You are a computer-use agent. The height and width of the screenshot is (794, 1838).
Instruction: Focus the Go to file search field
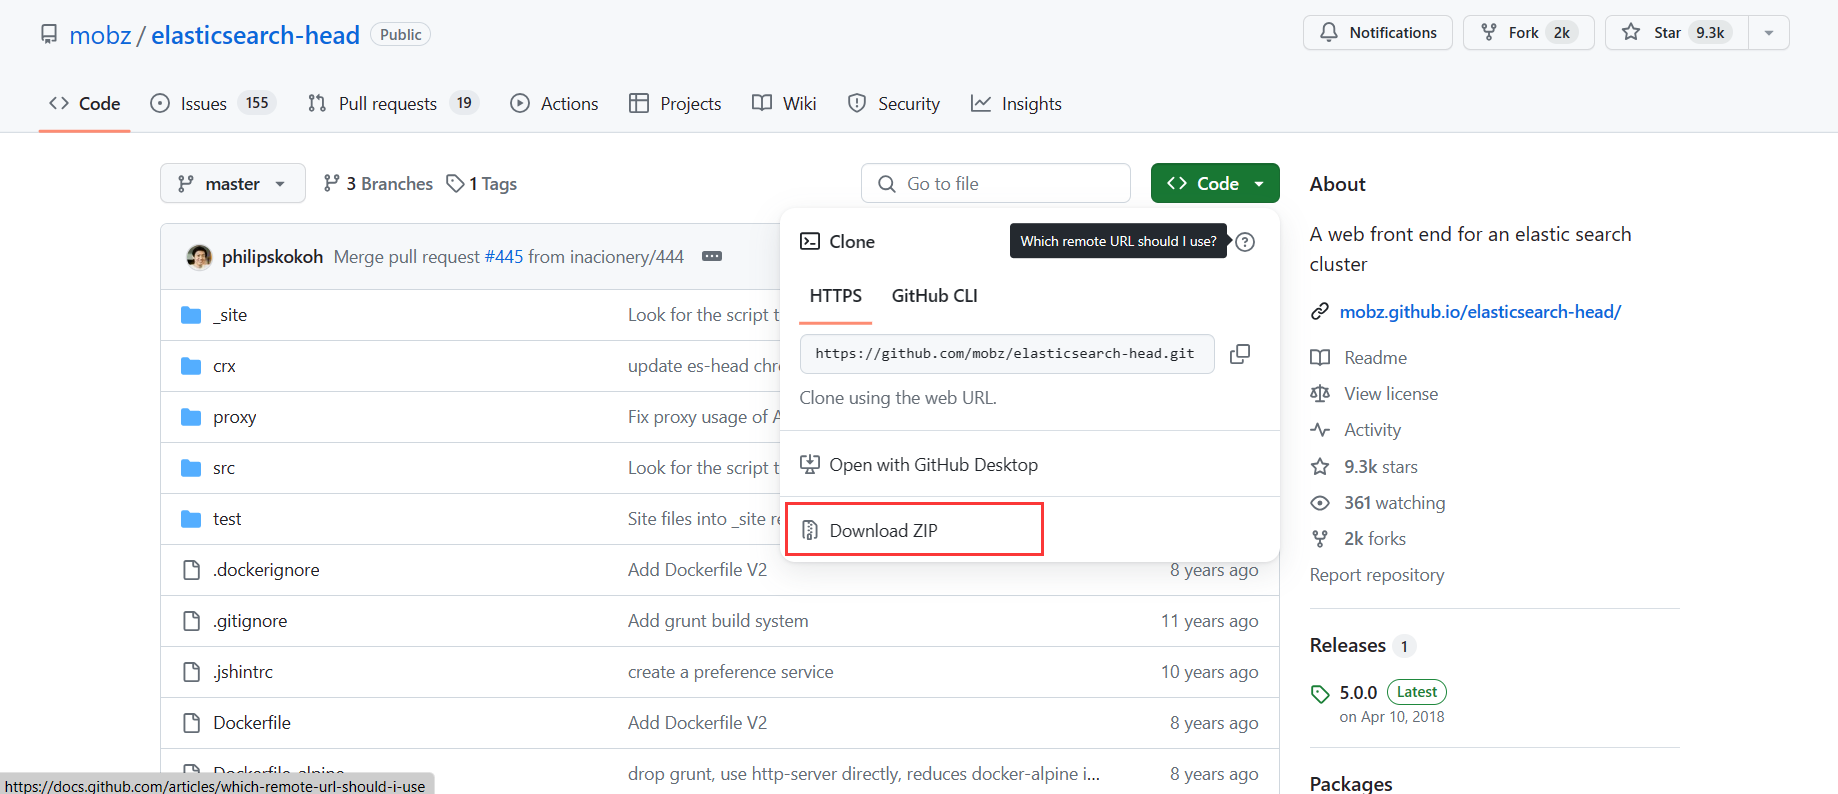[x=996, y=184]
